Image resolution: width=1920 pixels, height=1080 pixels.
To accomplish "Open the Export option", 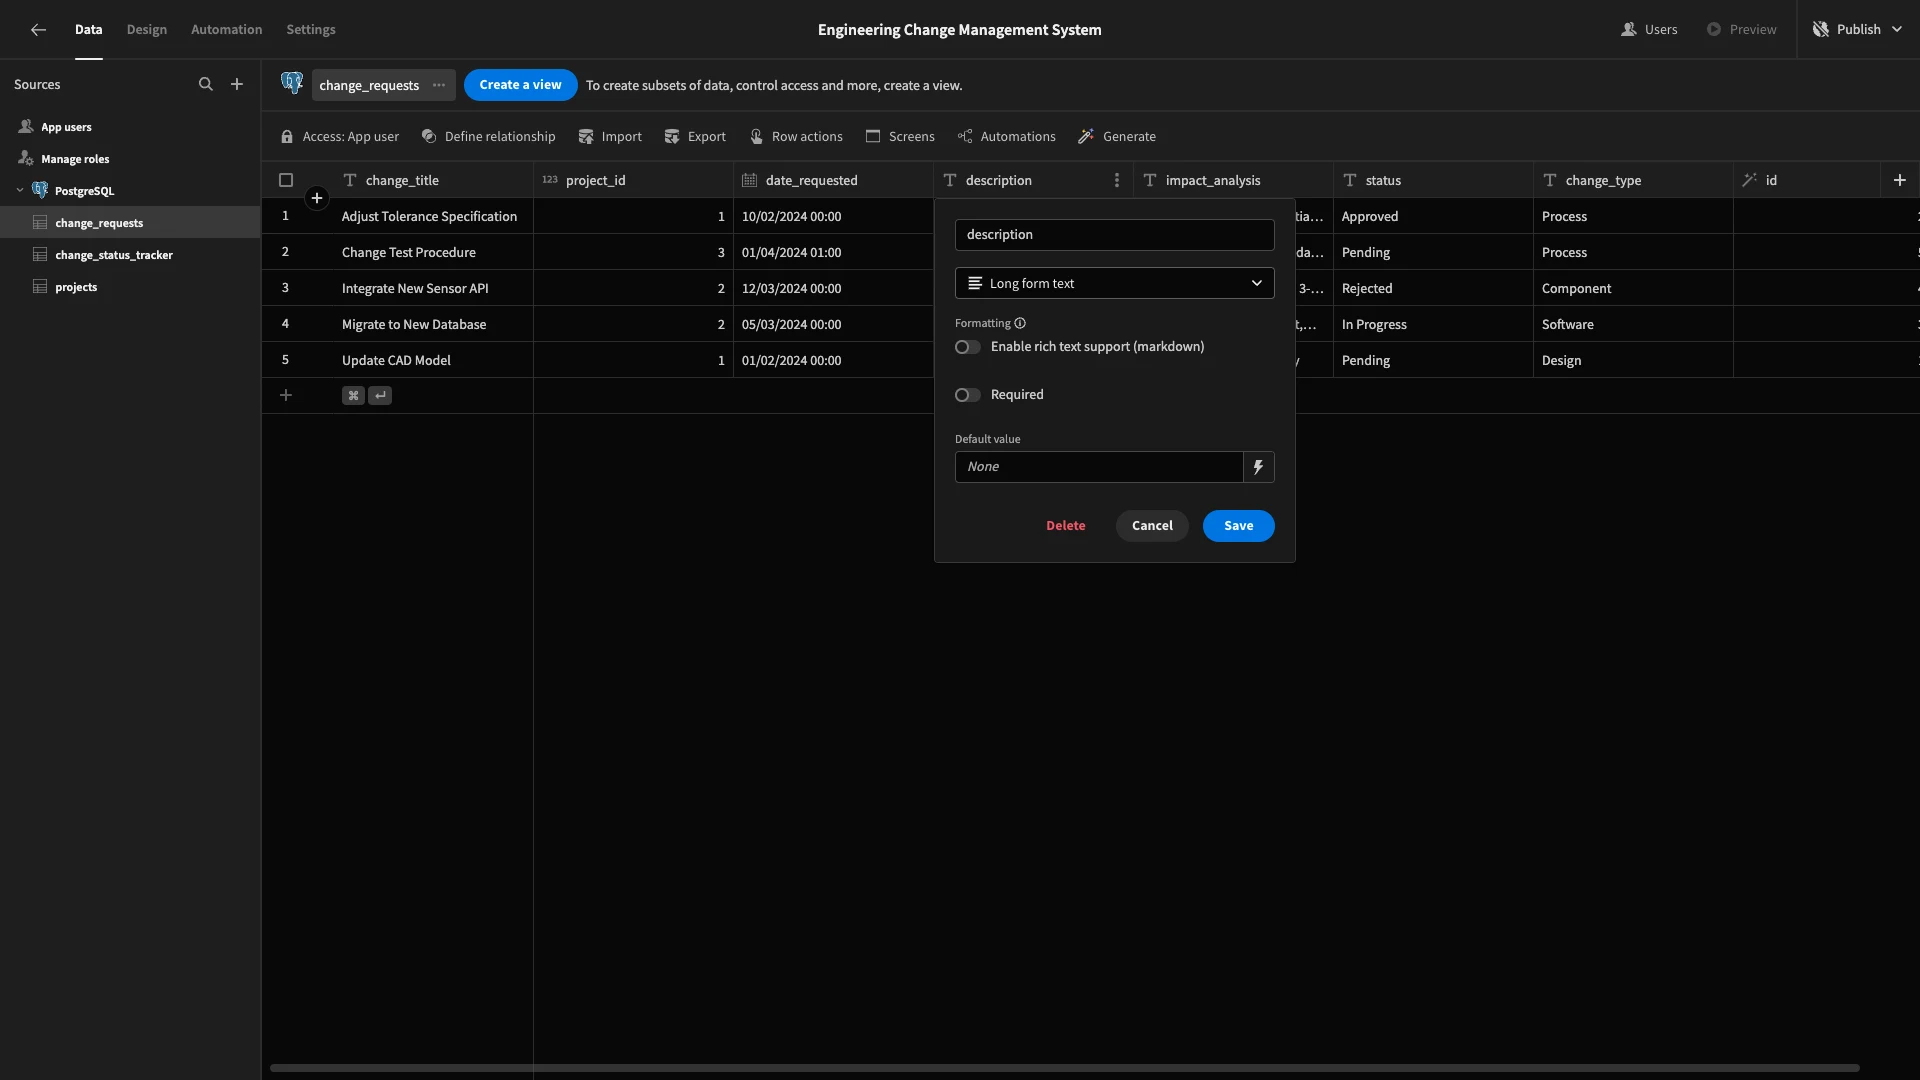I will (x=695, y=137).
